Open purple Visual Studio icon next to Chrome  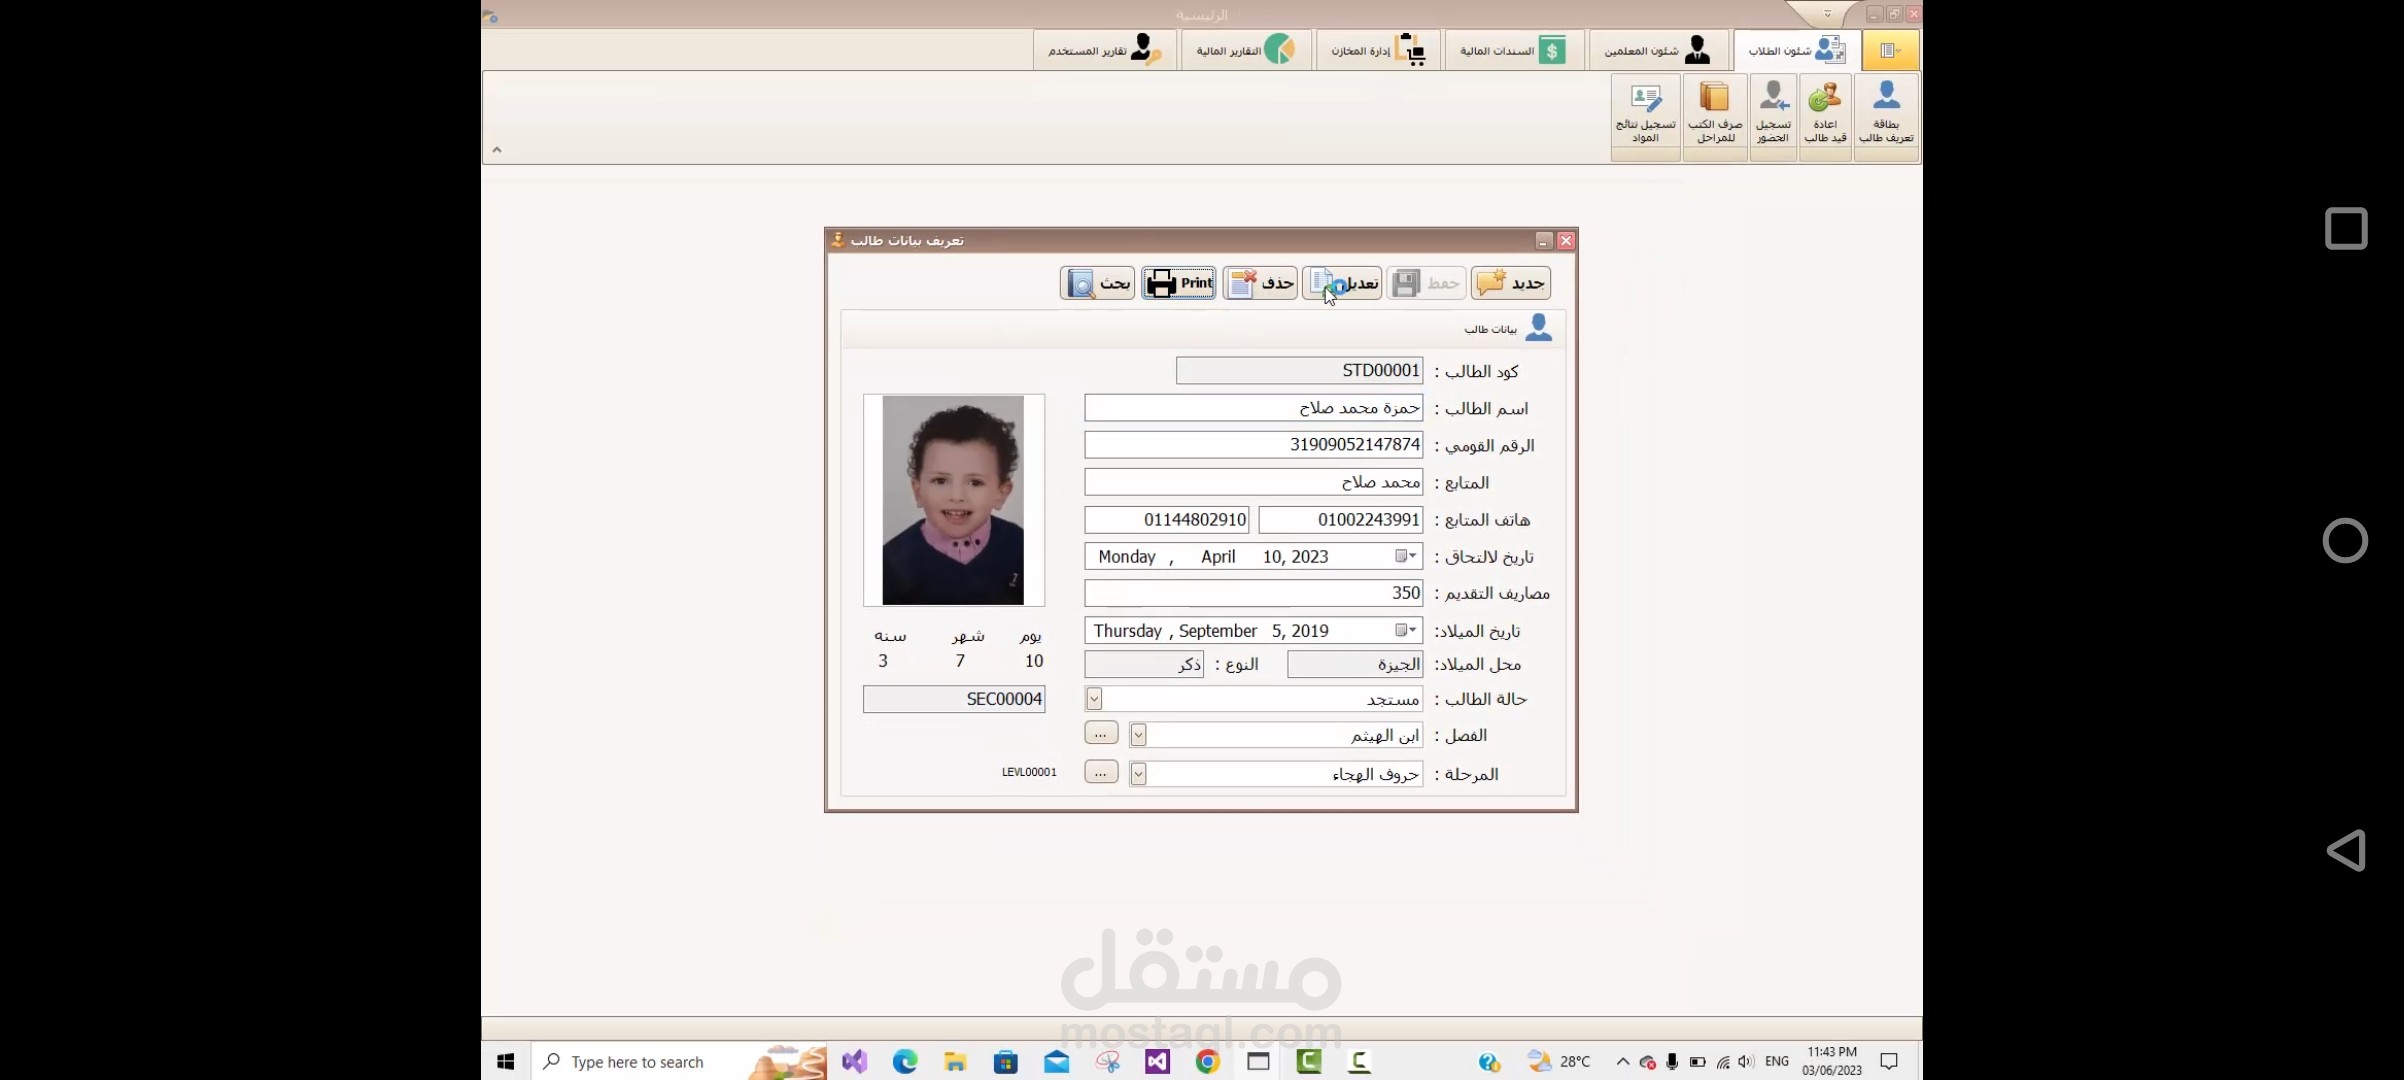(1158, 1062)
